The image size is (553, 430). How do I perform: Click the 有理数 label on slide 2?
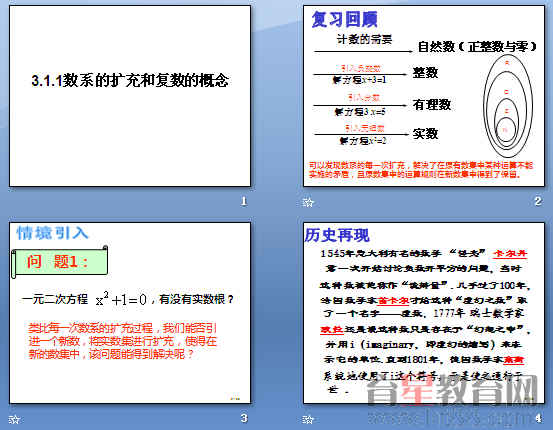click(432, 104)
